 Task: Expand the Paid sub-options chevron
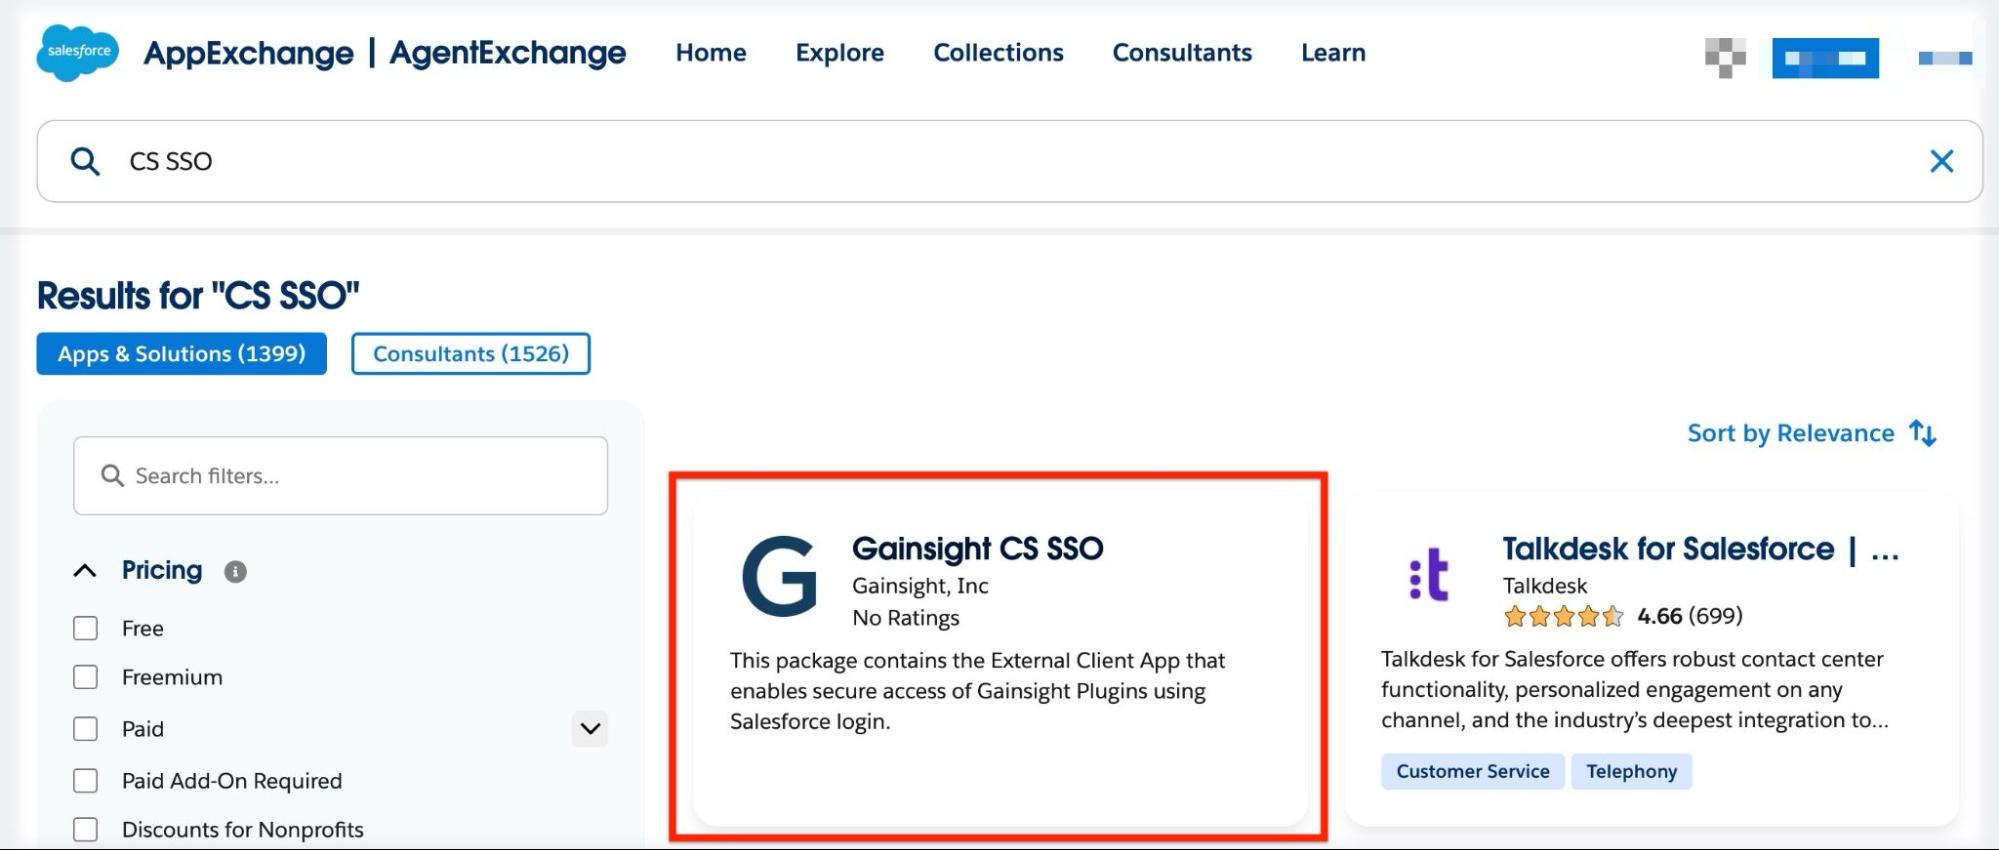[x=590, y=729]
